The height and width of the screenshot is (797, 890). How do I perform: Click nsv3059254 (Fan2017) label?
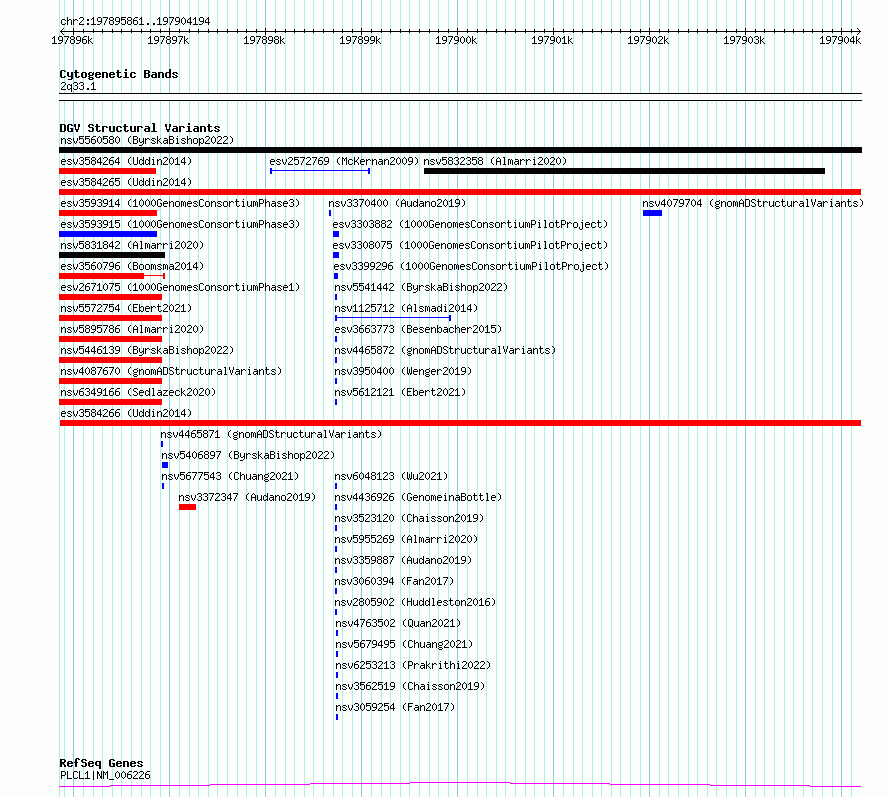395,707
